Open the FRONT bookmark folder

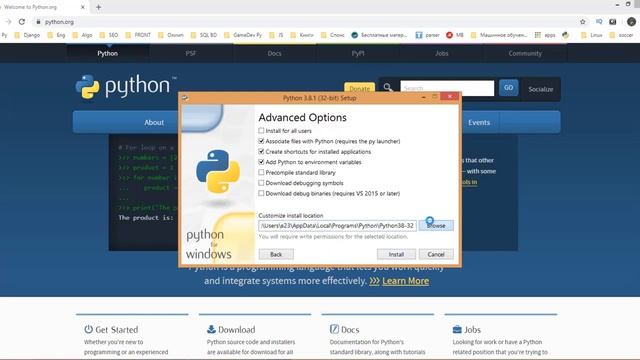tap(138, 35)
